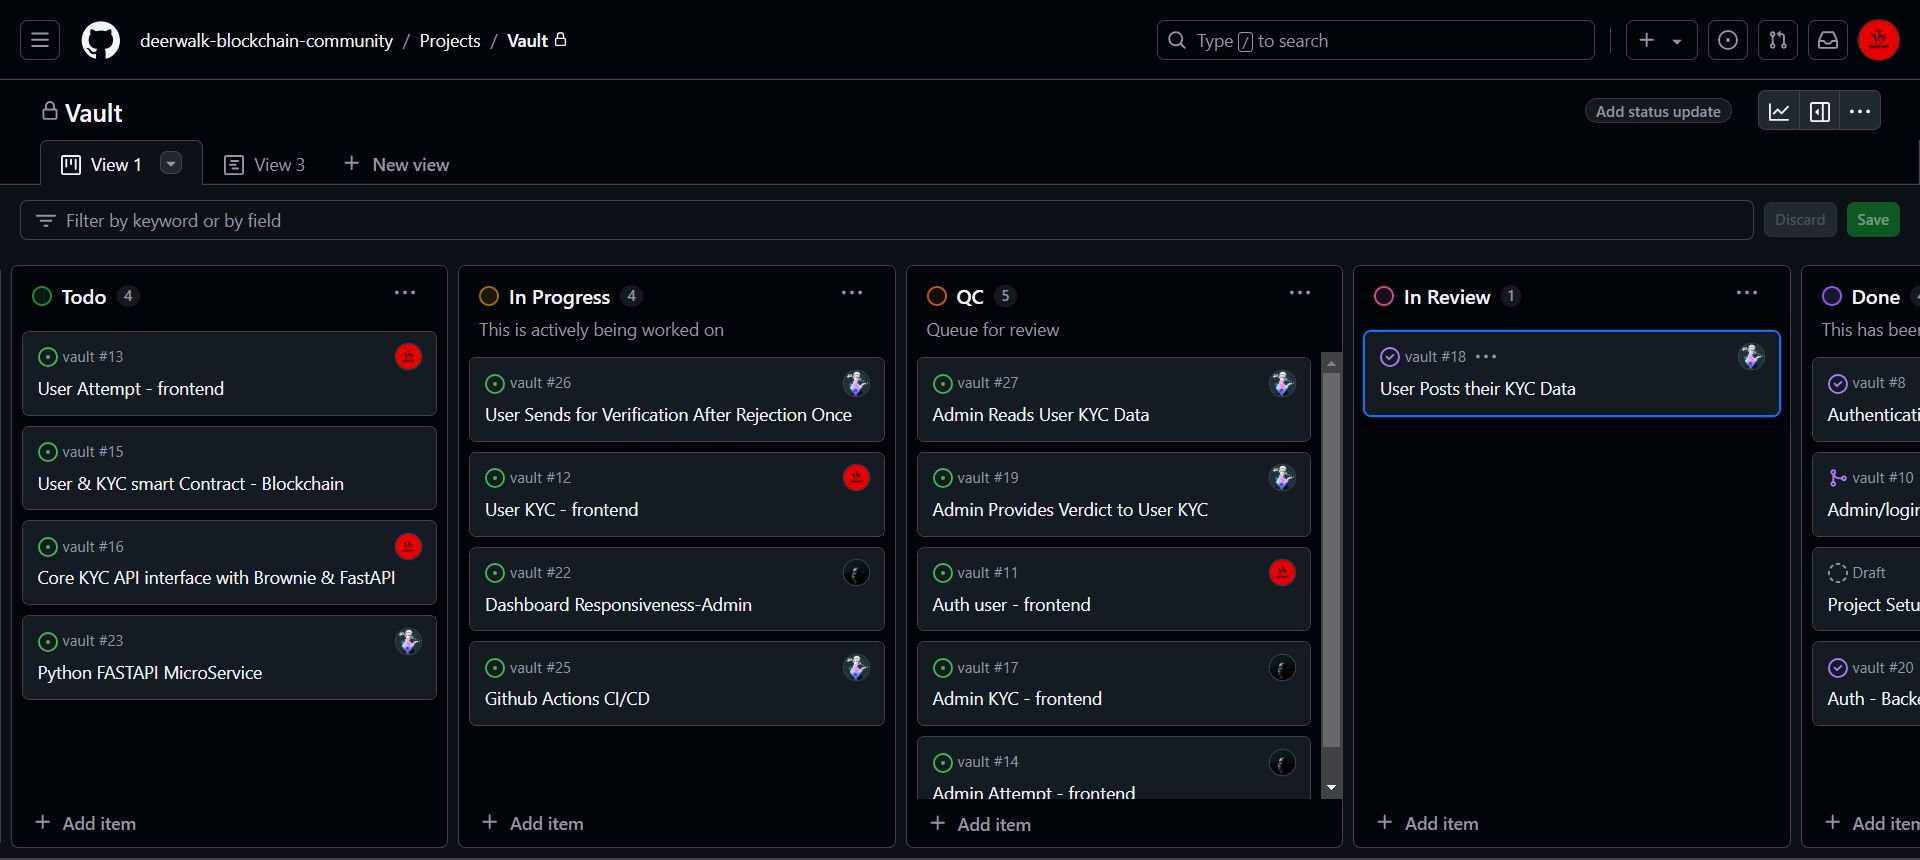Screen dimensions: 1920x860
Task: Click assignee avatar on vault #23 card
Action: coord(408,641)
